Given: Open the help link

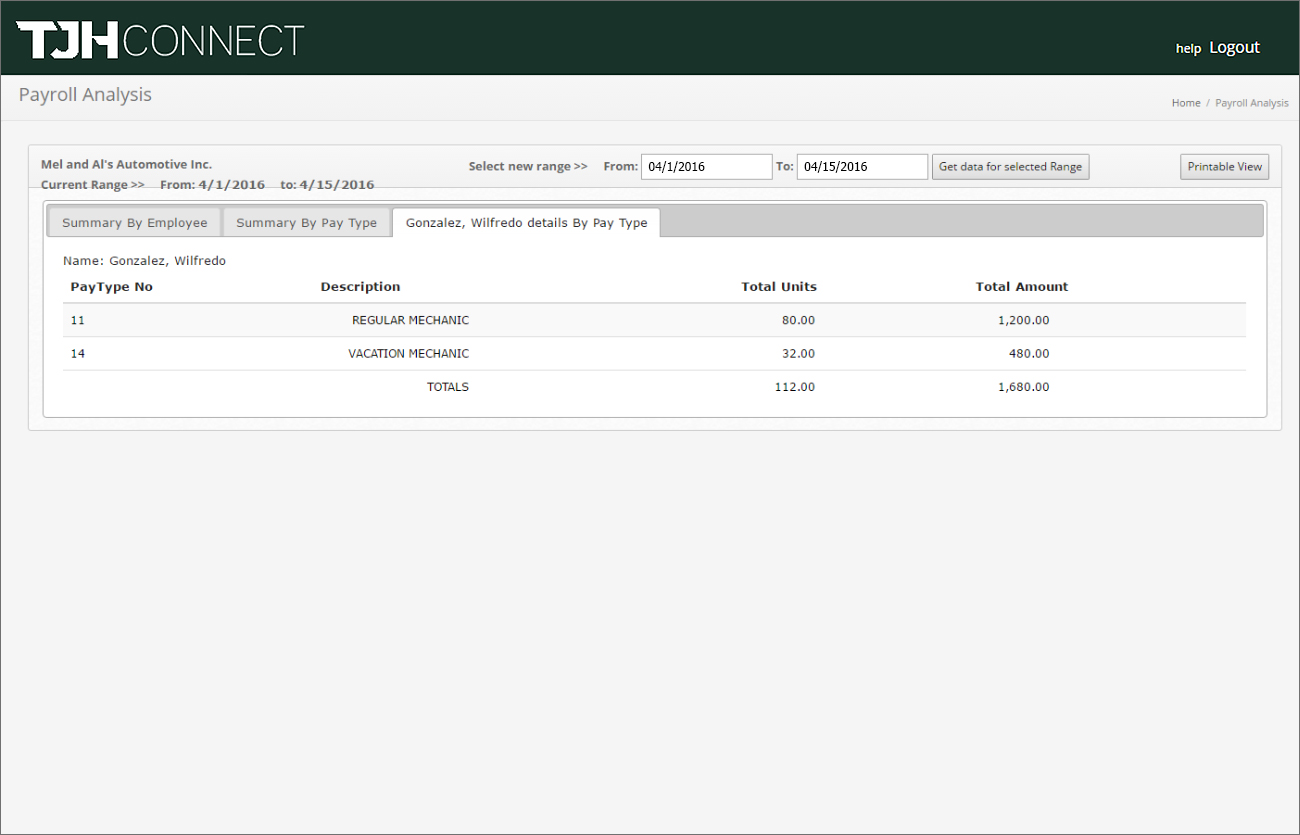Looking at the screenshot, I should point(1188,48).
